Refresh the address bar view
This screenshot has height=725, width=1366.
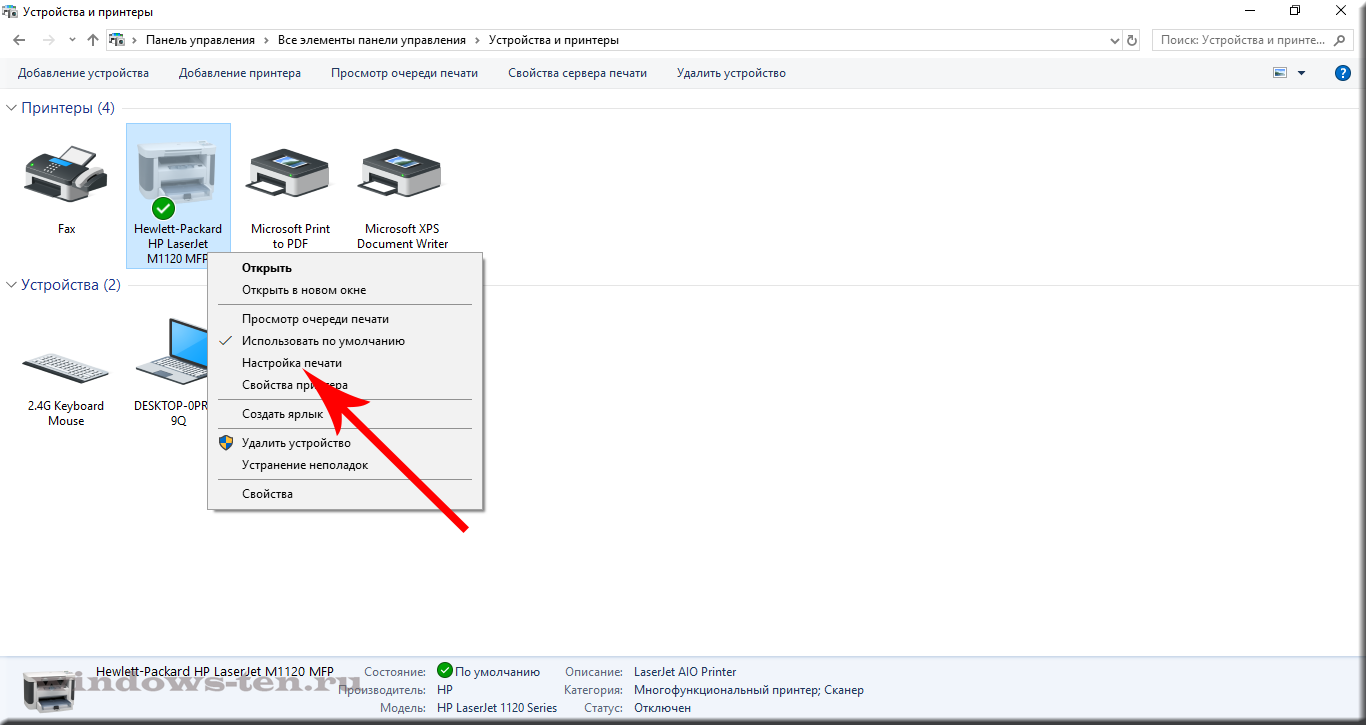click(x=1132, y=40)
